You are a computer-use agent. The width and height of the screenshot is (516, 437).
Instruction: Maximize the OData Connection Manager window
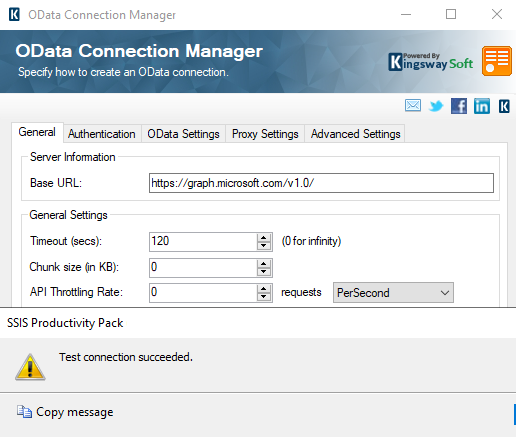pyautogui.click(x=451, y=14)
